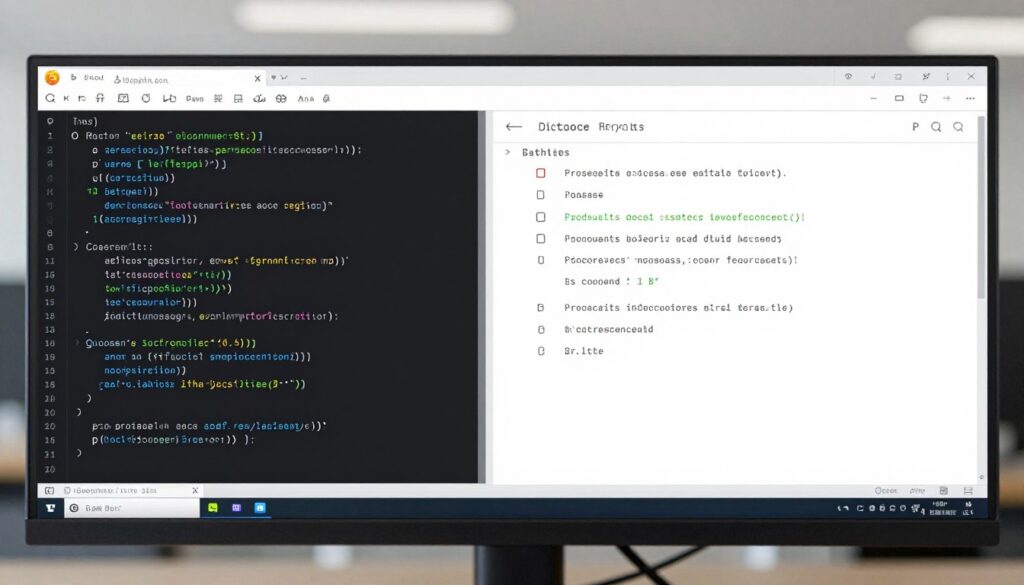Click the magnifier icon in the top-left toolbar
Viewport: 1024px width, 585px height.
pyautogui.click(x=50, y=99)
